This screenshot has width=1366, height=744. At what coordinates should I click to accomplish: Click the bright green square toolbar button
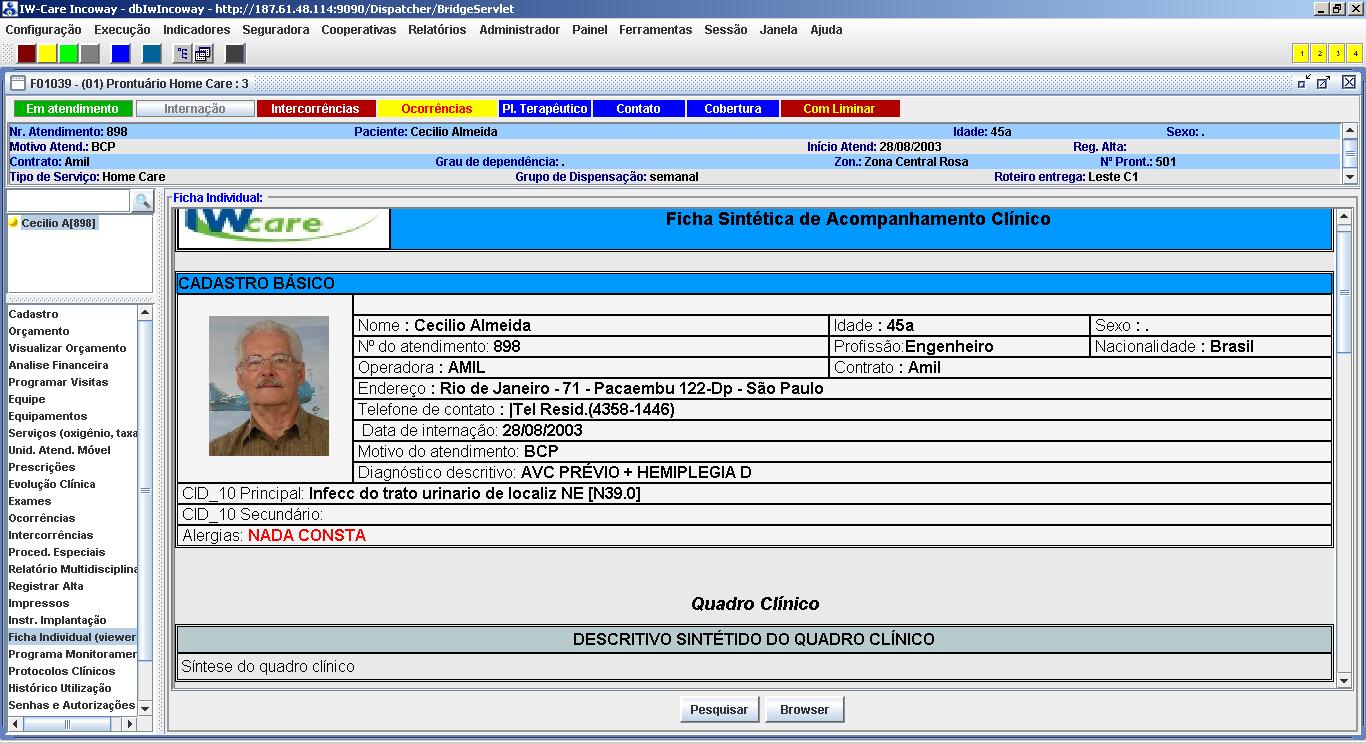69,54
